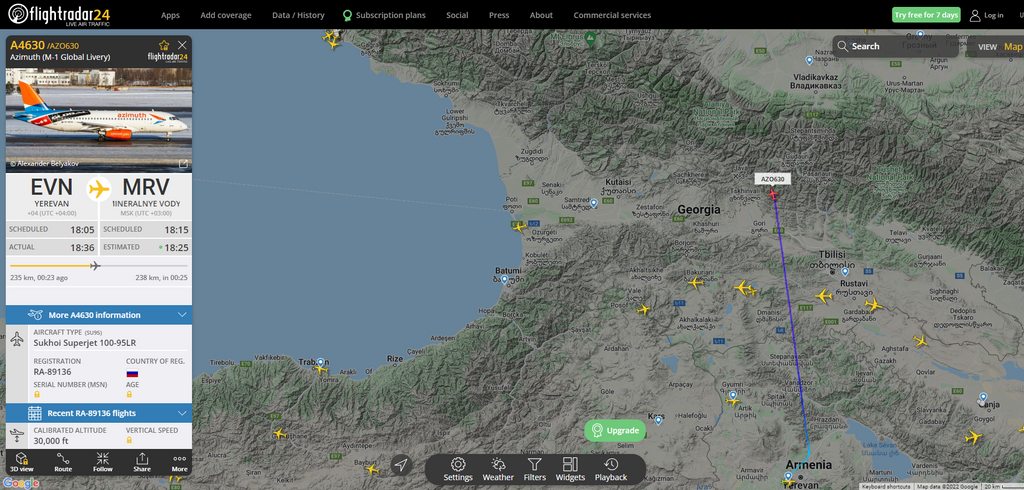Click EVN Yerevan origin airport
1024x490 pixels.
click(52, 193)
